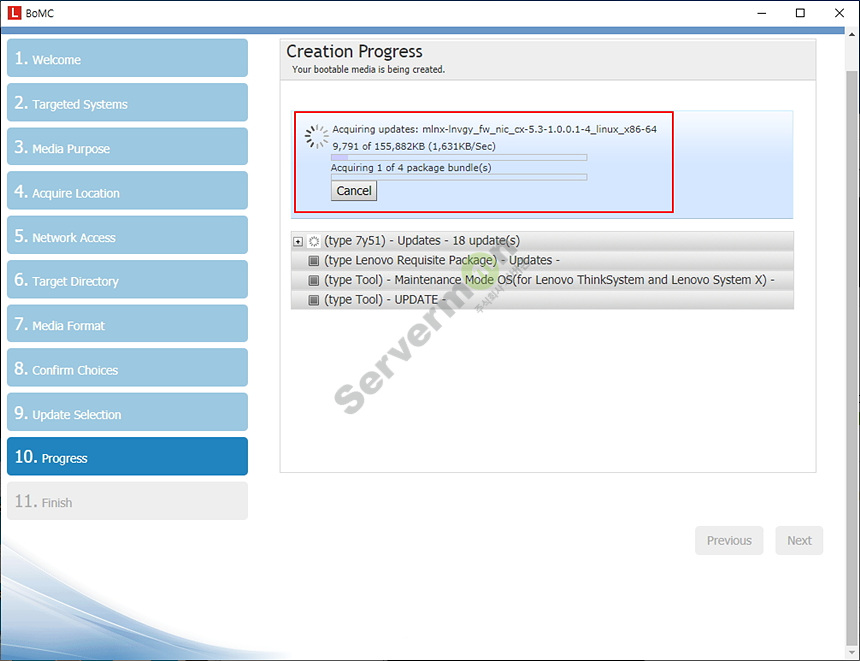Viewport: 860px width, 661px height.
Task: Click the square icon for Lenovo Requisite Package
Action: pyautogui.click(x=314, y=261)
